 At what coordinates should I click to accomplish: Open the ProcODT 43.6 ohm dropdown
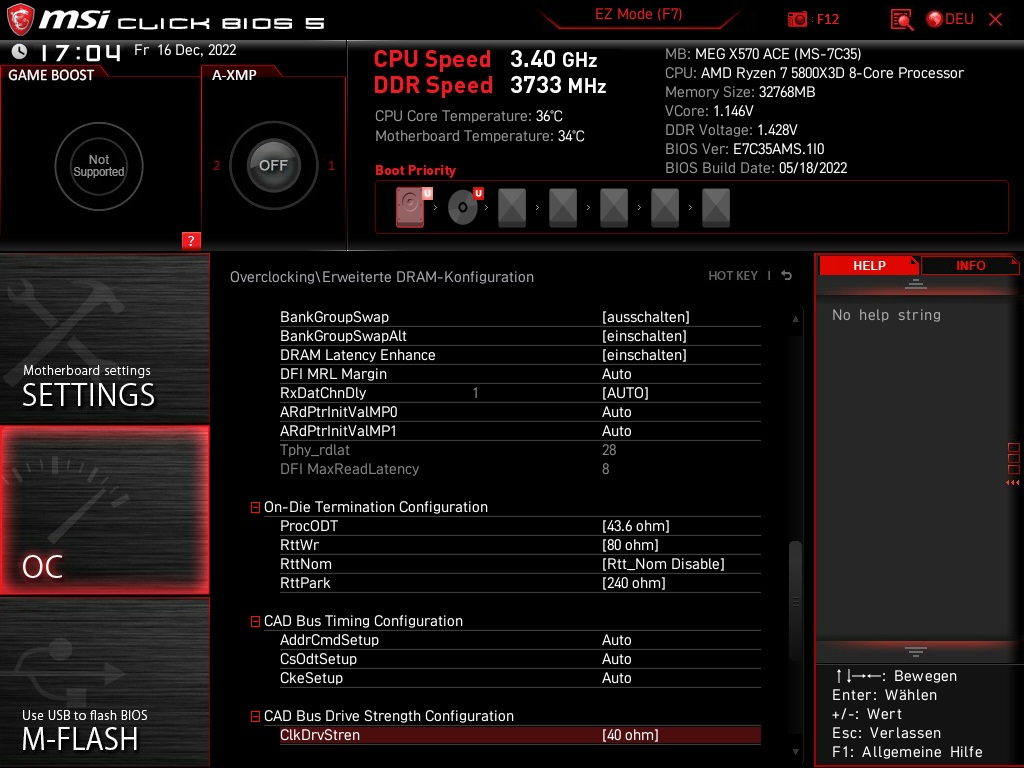(635, 526)
